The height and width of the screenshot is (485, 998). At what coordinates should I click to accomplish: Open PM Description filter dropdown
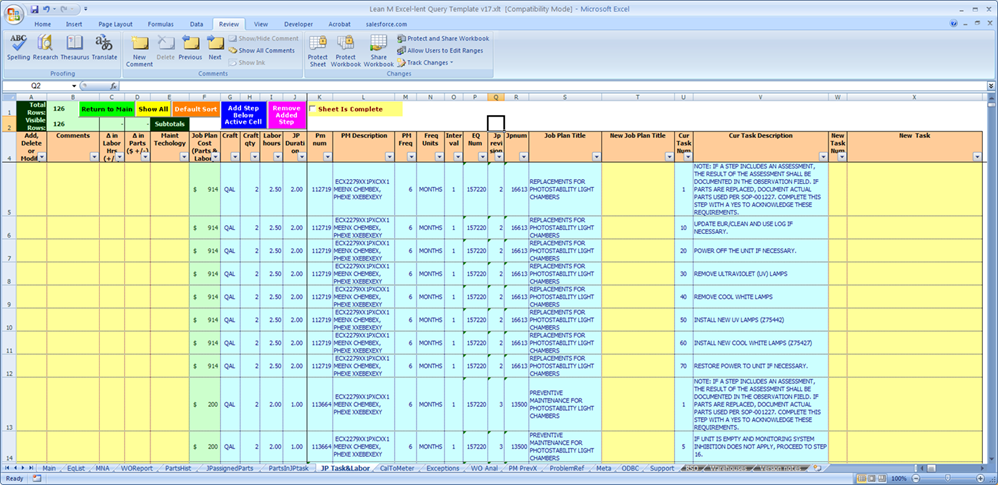pyautogui.click(x=388, y=157)
